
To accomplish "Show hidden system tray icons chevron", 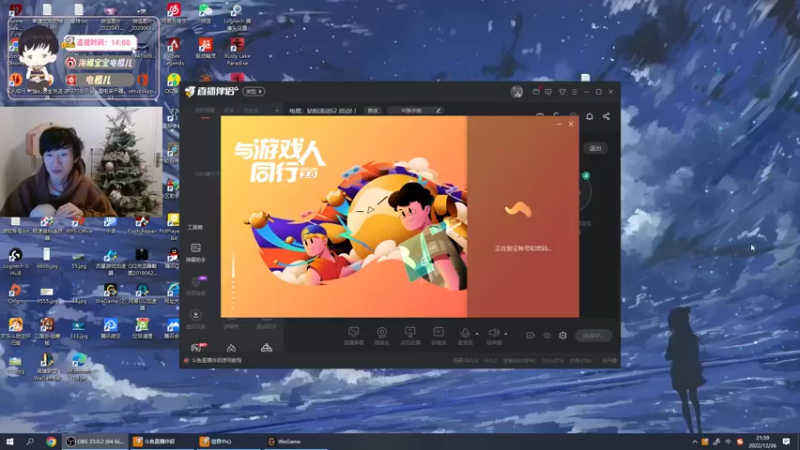I will (x=694, y=442).
